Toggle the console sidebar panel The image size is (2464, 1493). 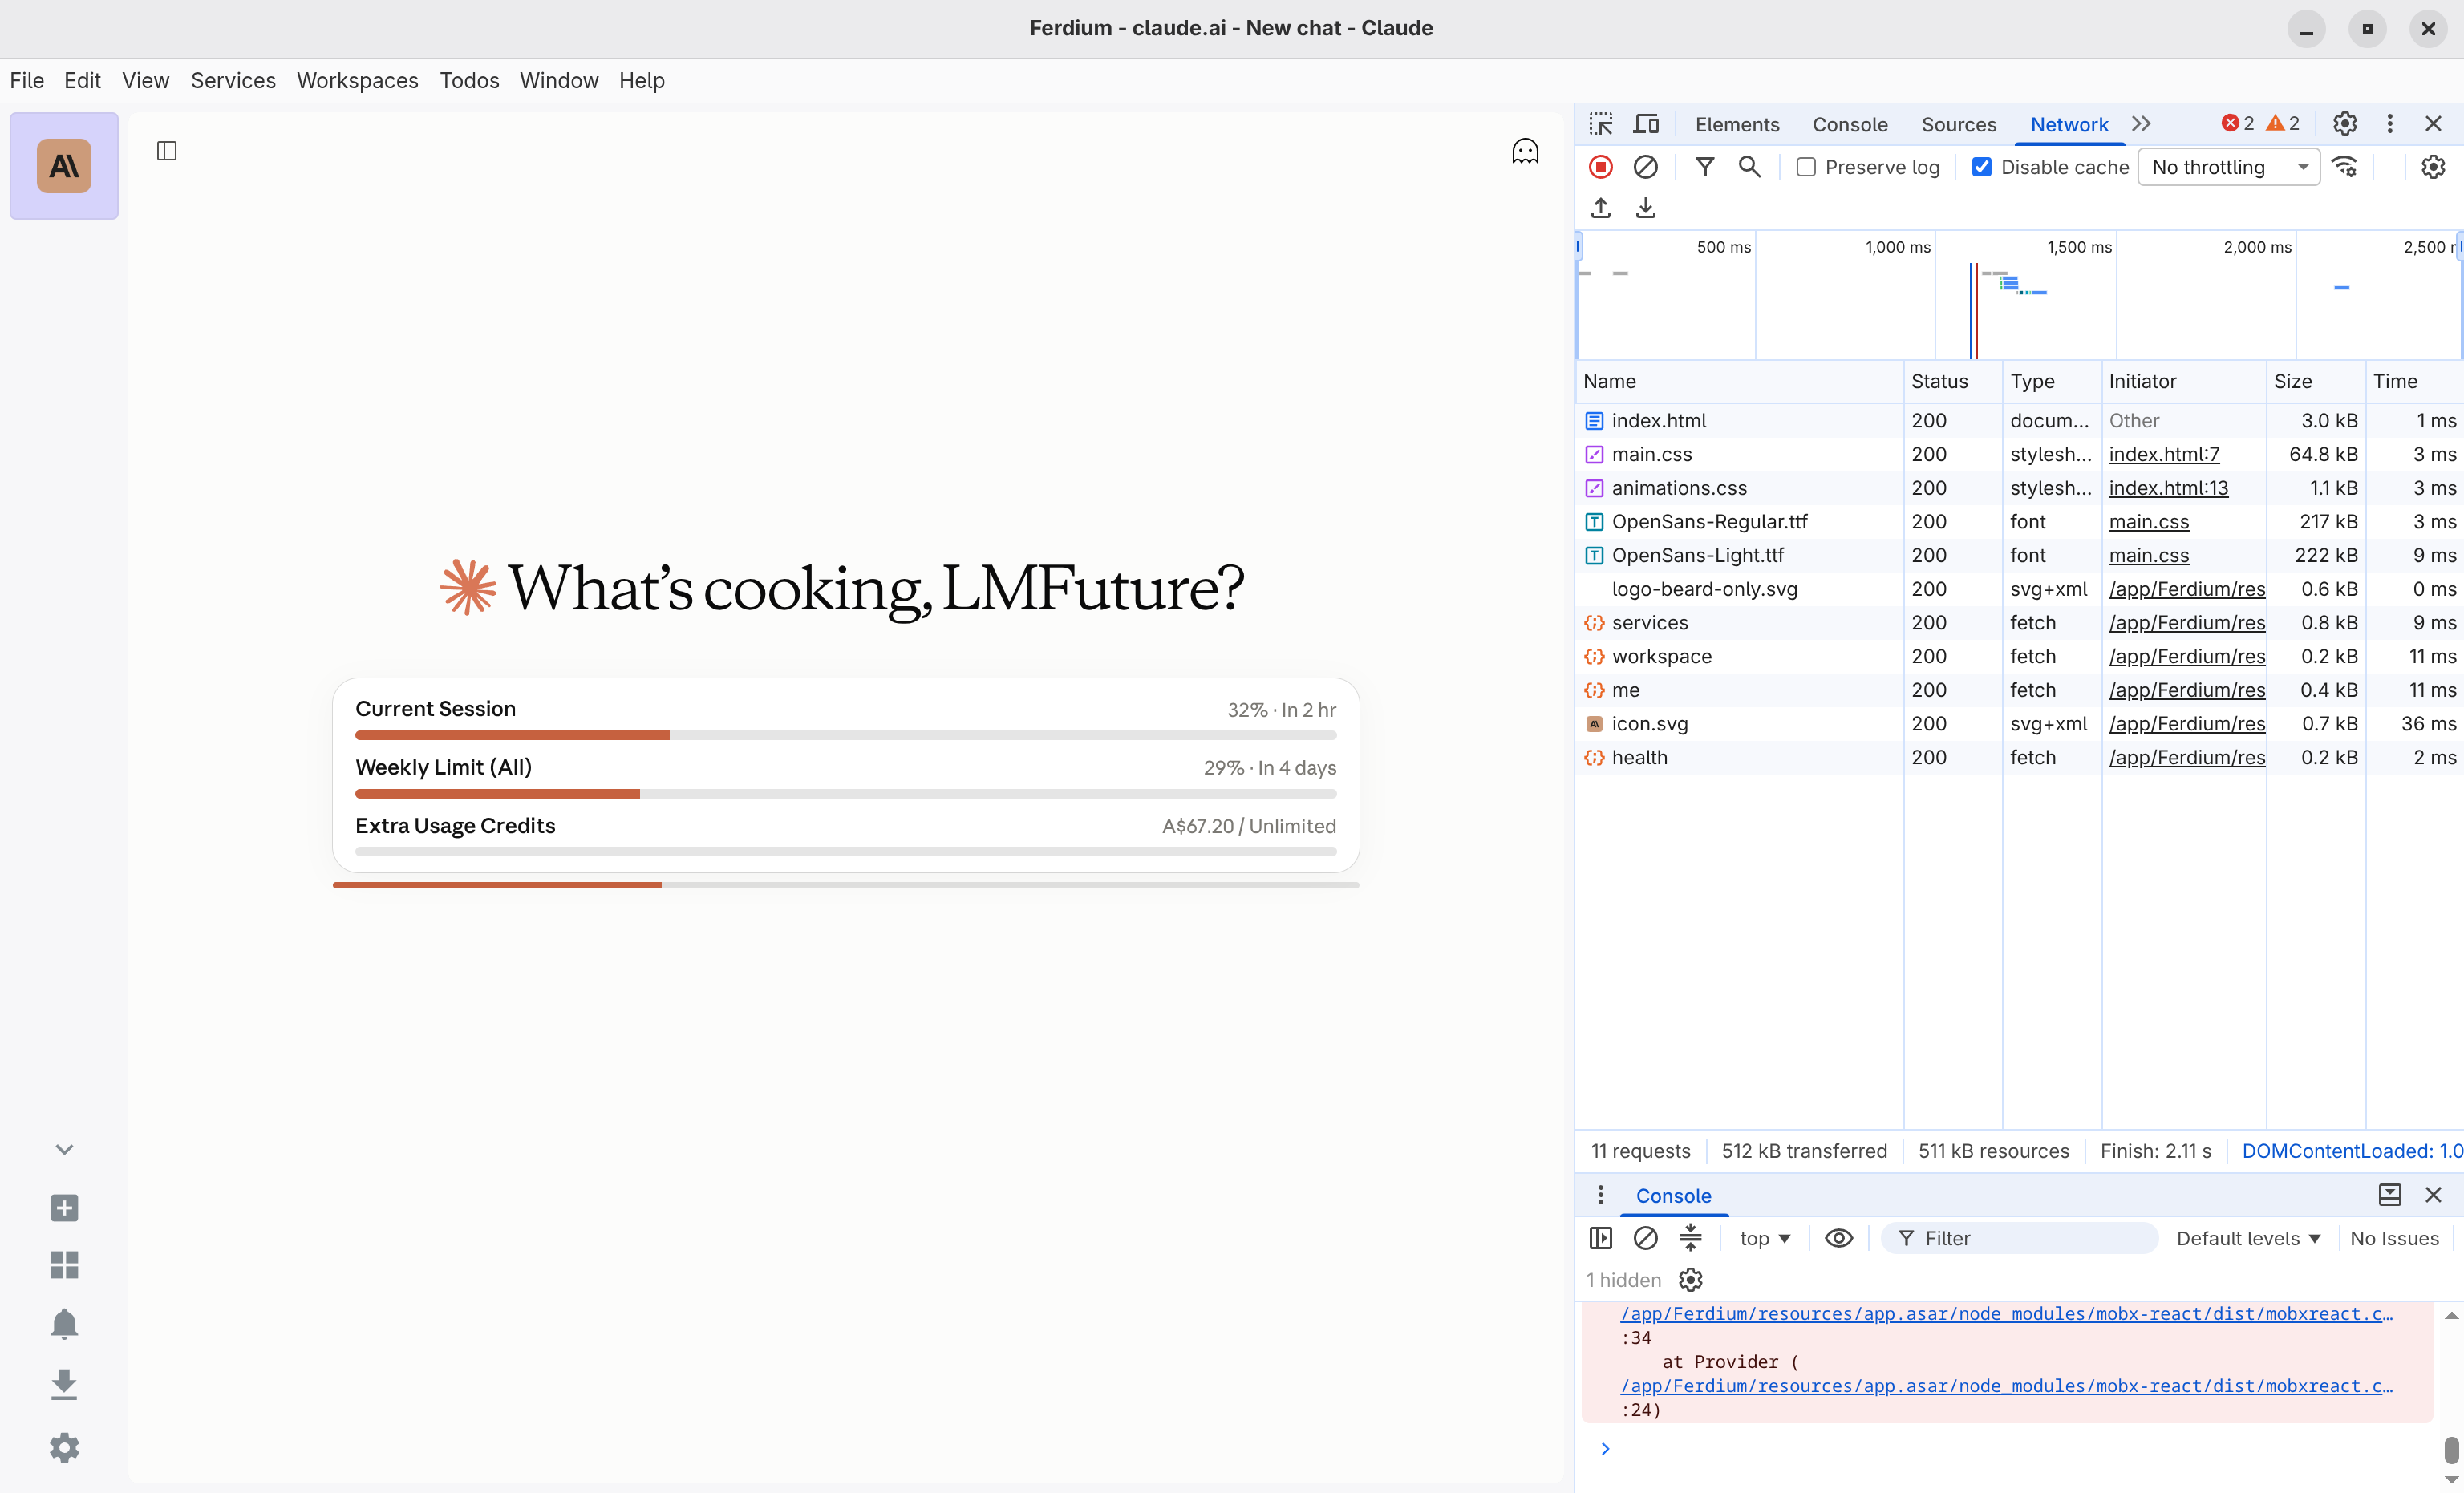[1601, 1238]
